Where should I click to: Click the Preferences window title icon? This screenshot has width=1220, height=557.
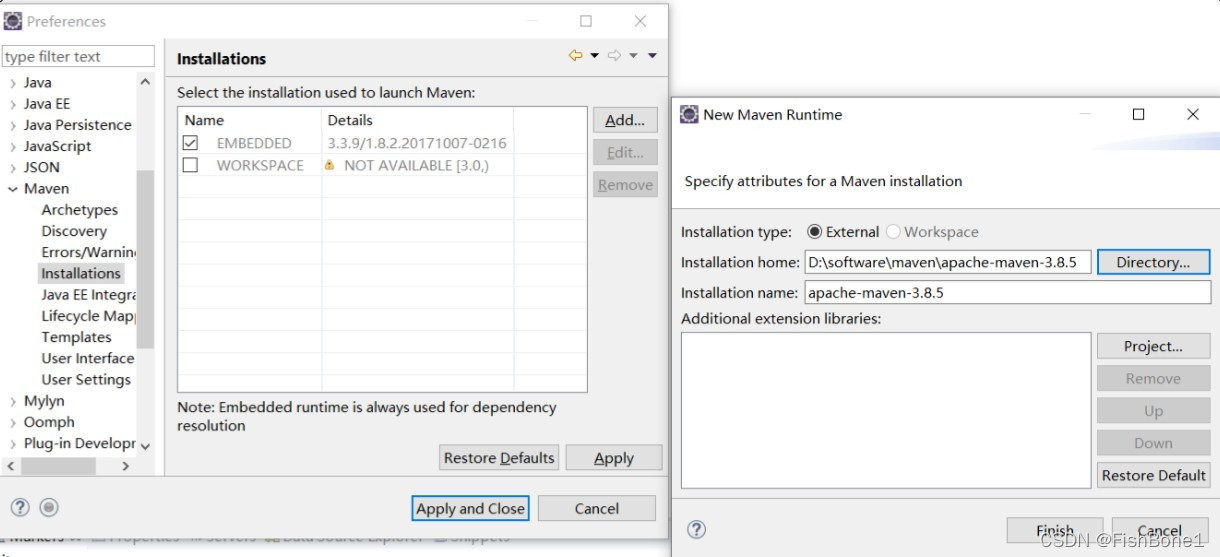13,21
